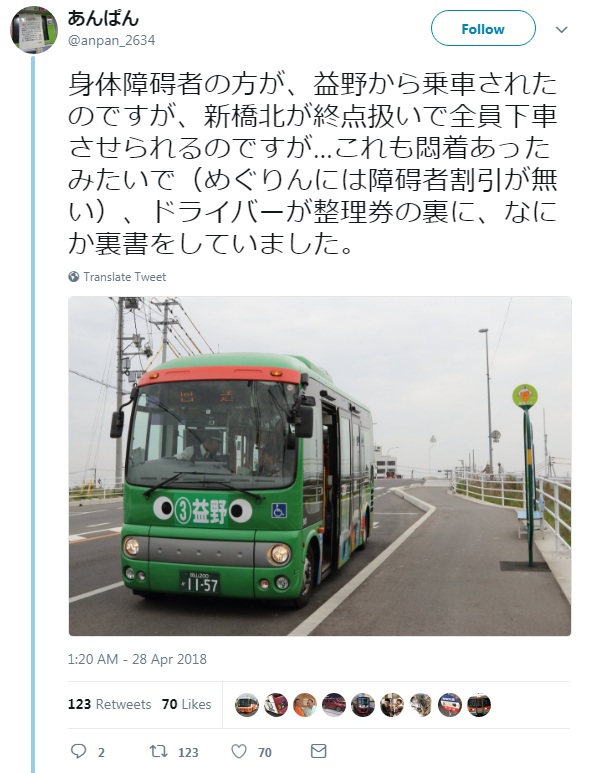Click the globe icon beside Translate Tweet
Image resolution: width=592 pixels, height=773 pixels.
click(74, 277)
